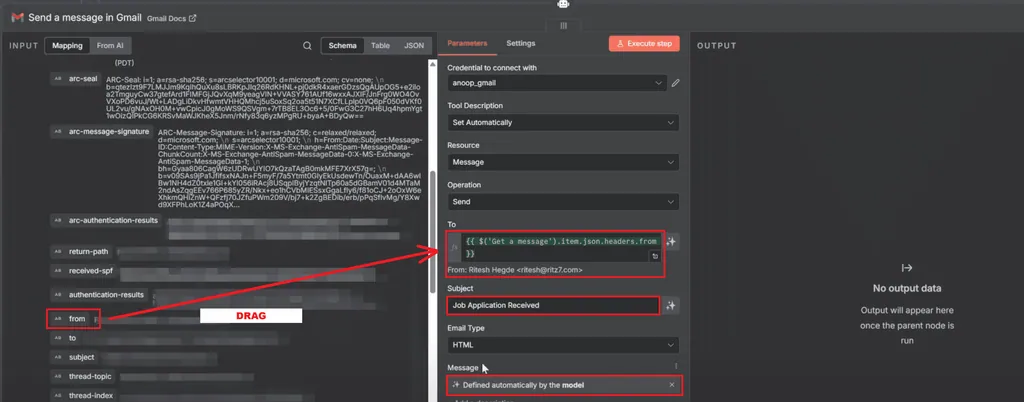Select the arc-seal schema field
1024x402 pixels.
76,79
